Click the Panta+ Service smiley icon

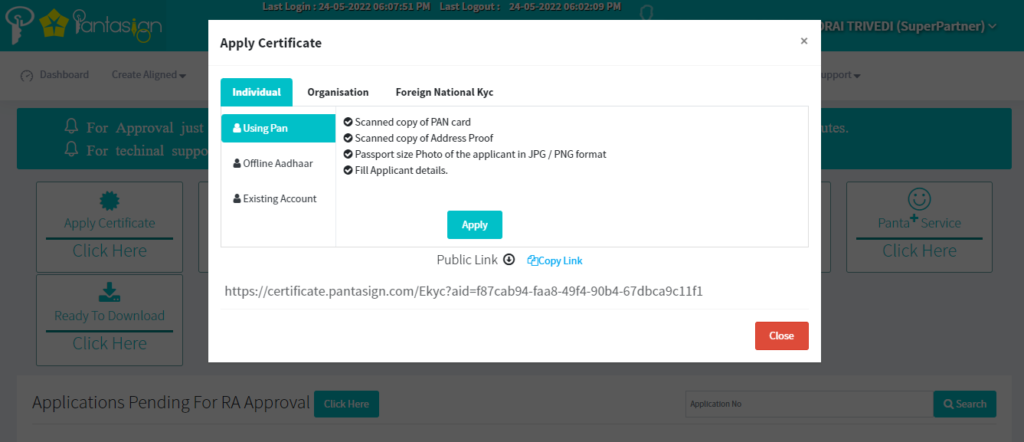point(920,199)
